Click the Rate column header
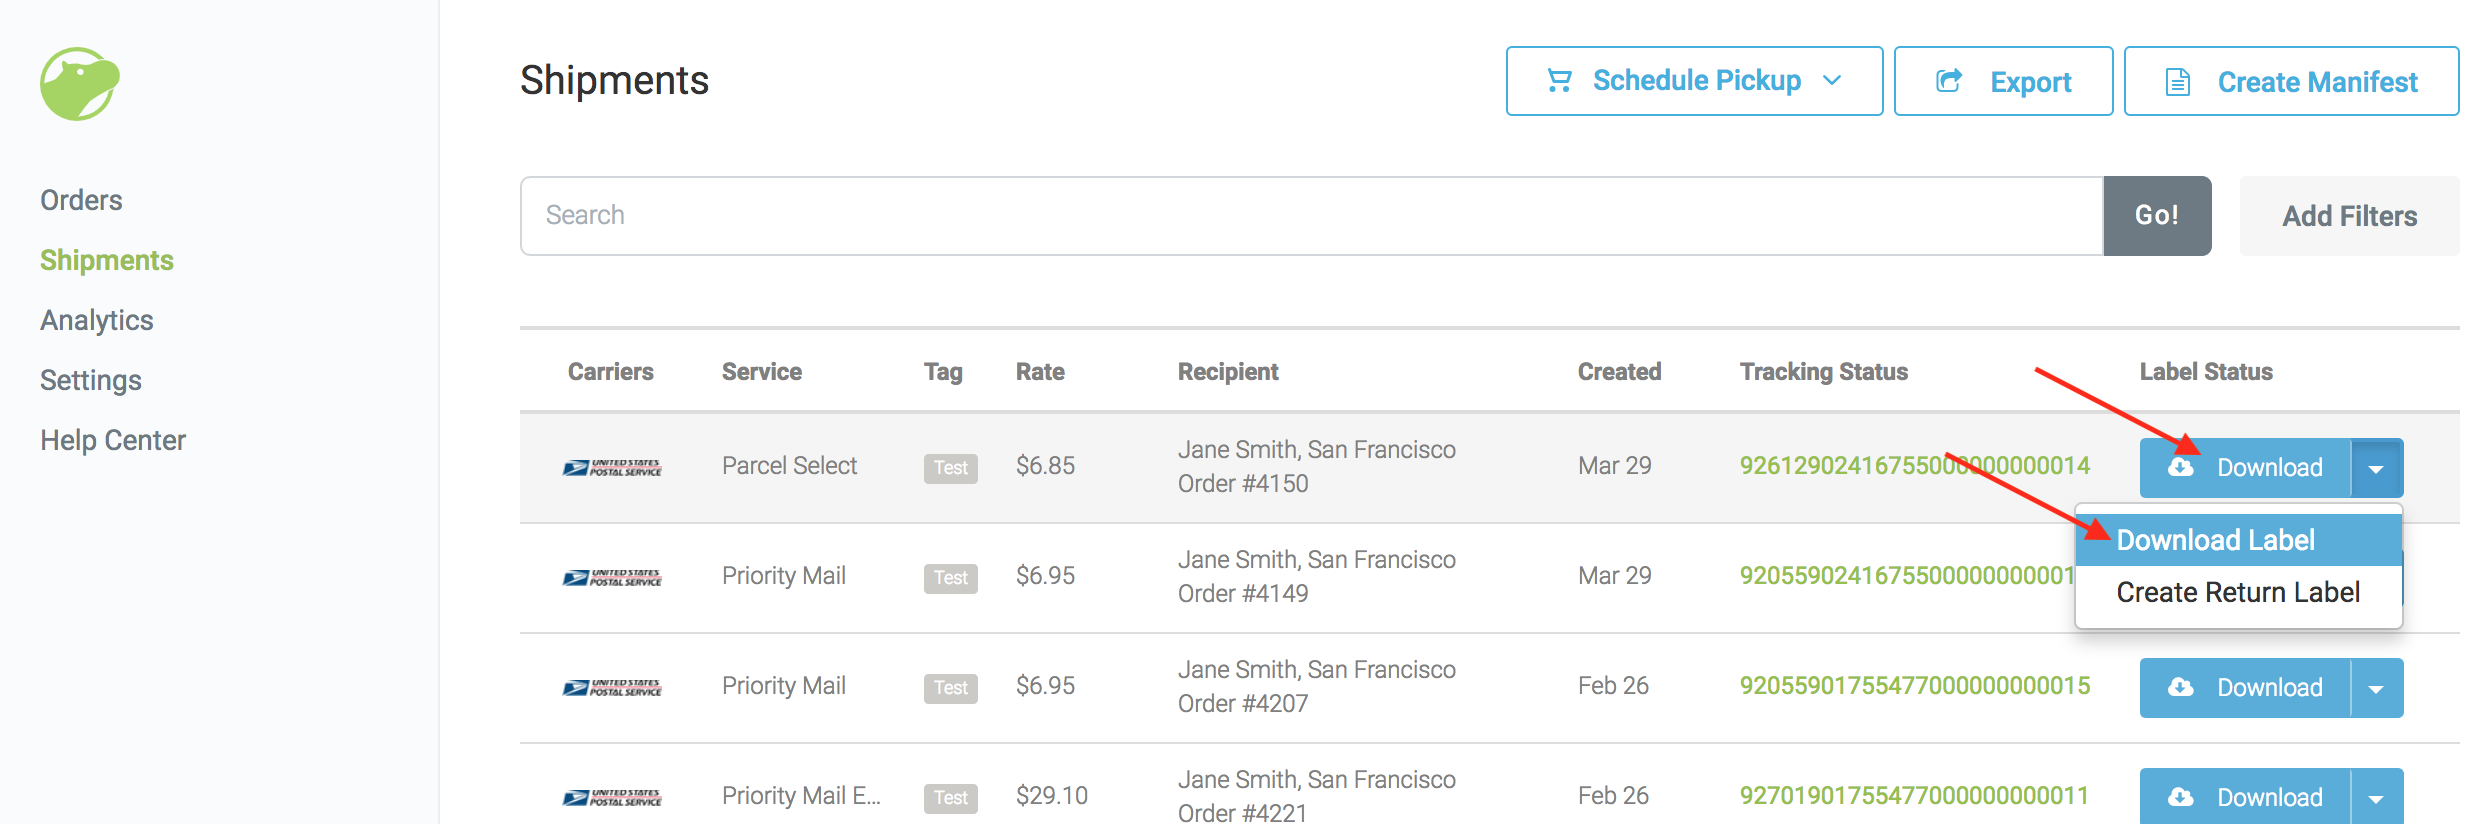The image size is (2480, 824). [1040, 372]
